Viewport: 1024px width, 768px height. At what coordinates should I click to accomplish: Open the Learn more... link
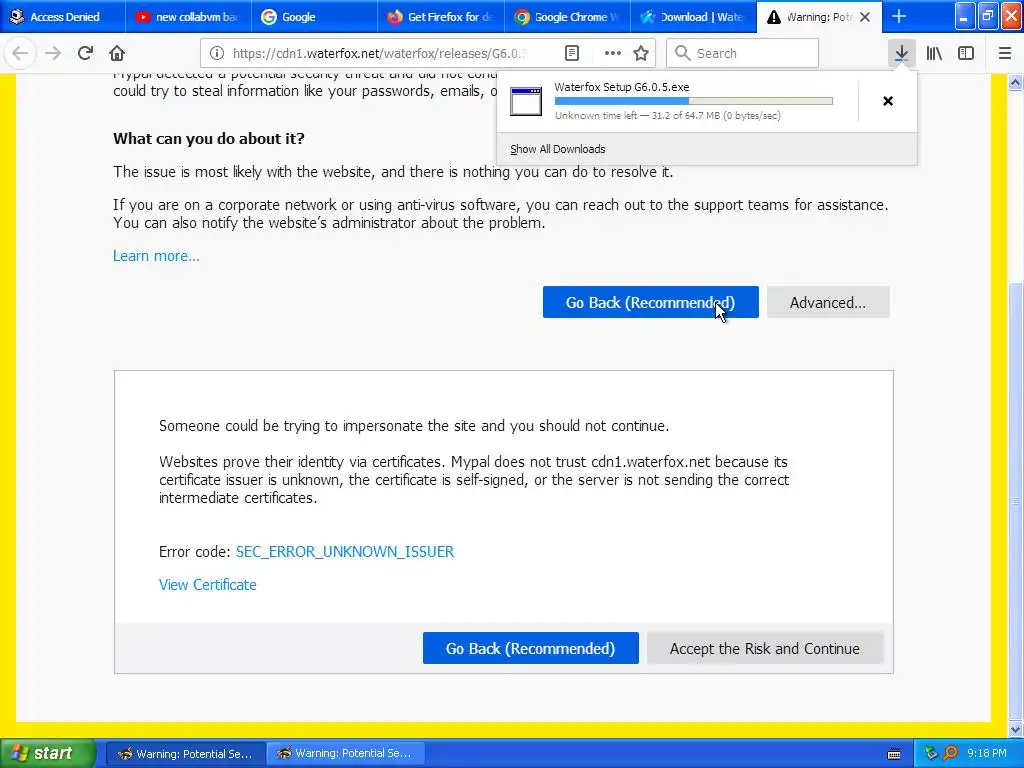(156, 256)
